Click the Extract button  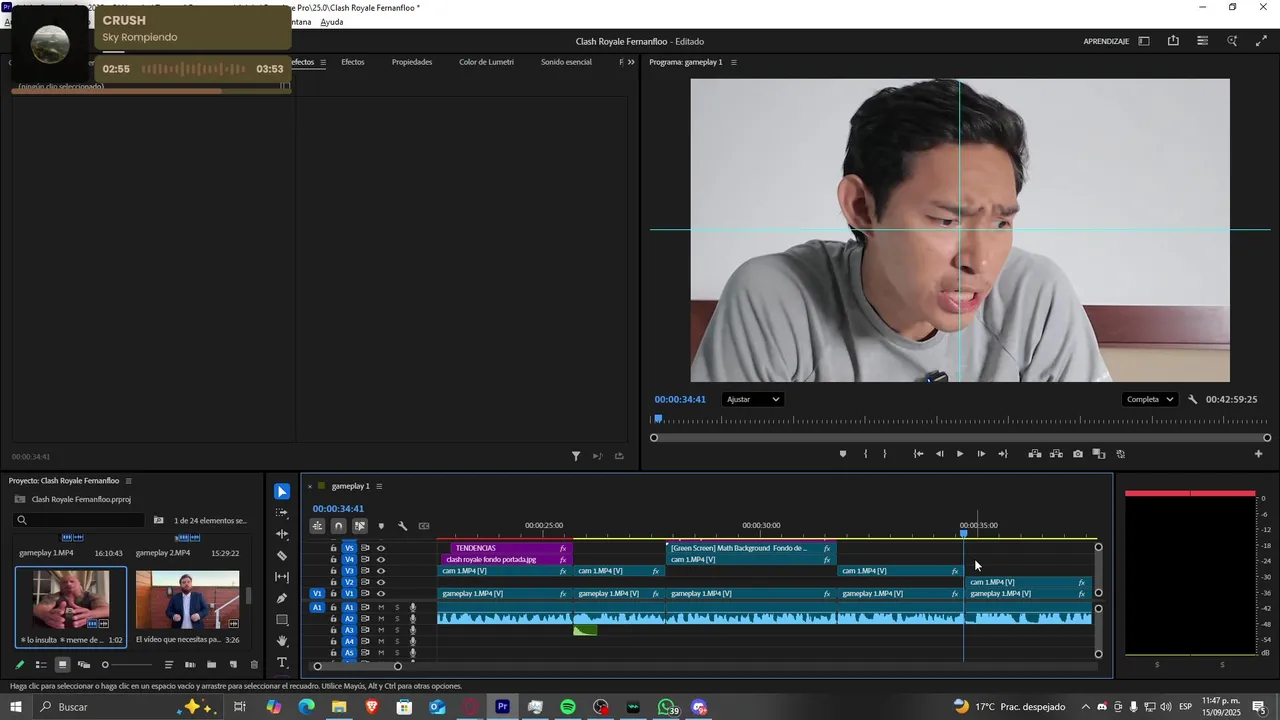click(x=1056, y=454)
